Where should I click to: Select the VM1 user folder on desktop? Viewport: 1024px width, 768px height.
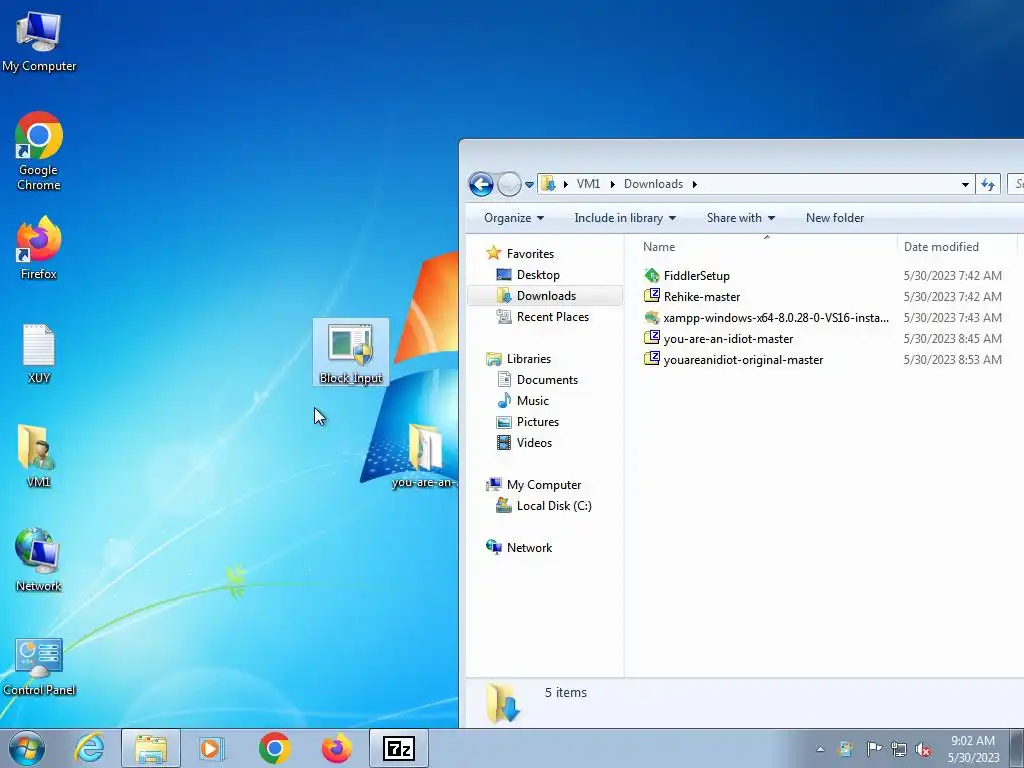39,456
